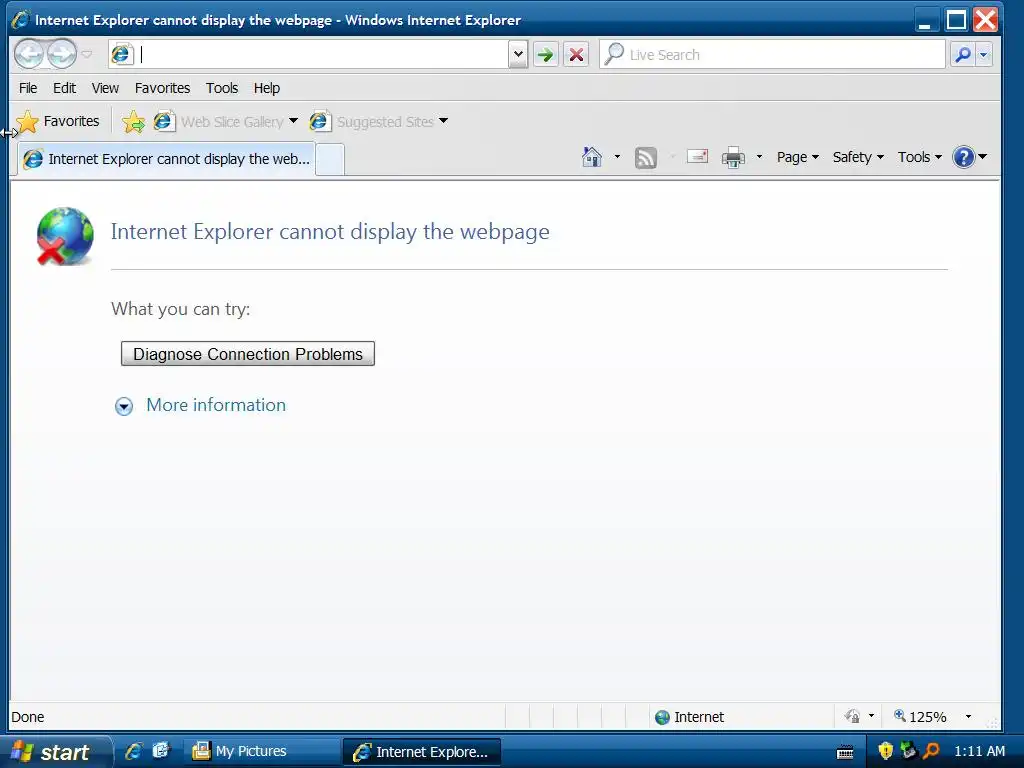Image resolution: width=1024 pixels, height=768 pixels.
Task: Maximize the Internet Explorer window
Action: point(956,20)
